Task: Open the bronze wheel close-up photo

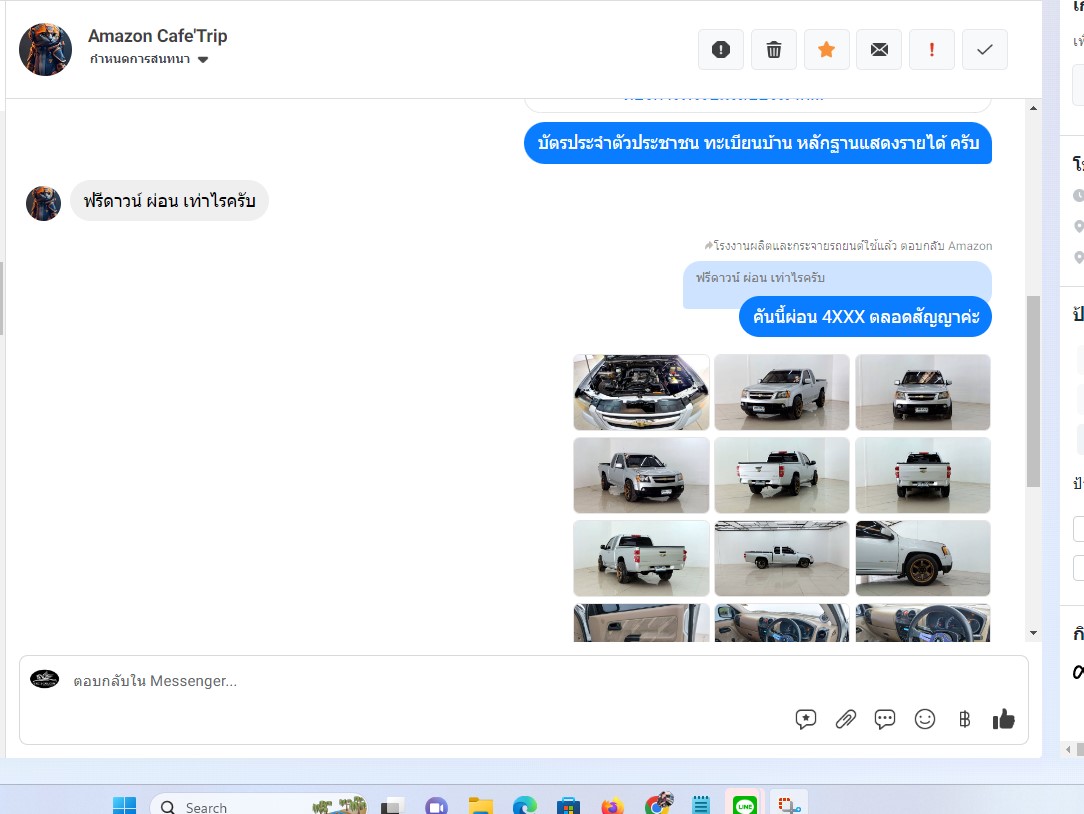Action: click(922, 558)
